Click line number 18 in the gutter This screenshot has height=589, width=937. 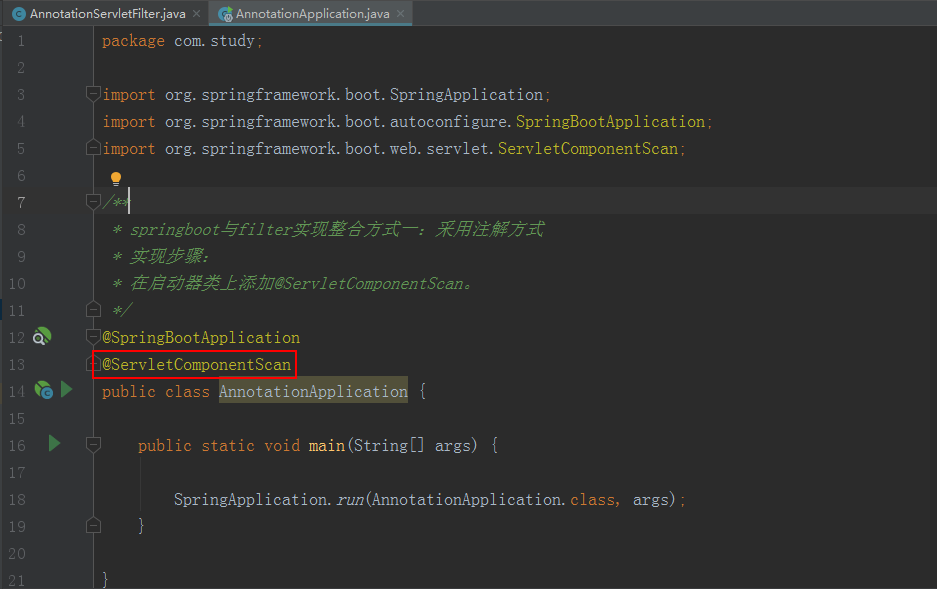(17, 499)
